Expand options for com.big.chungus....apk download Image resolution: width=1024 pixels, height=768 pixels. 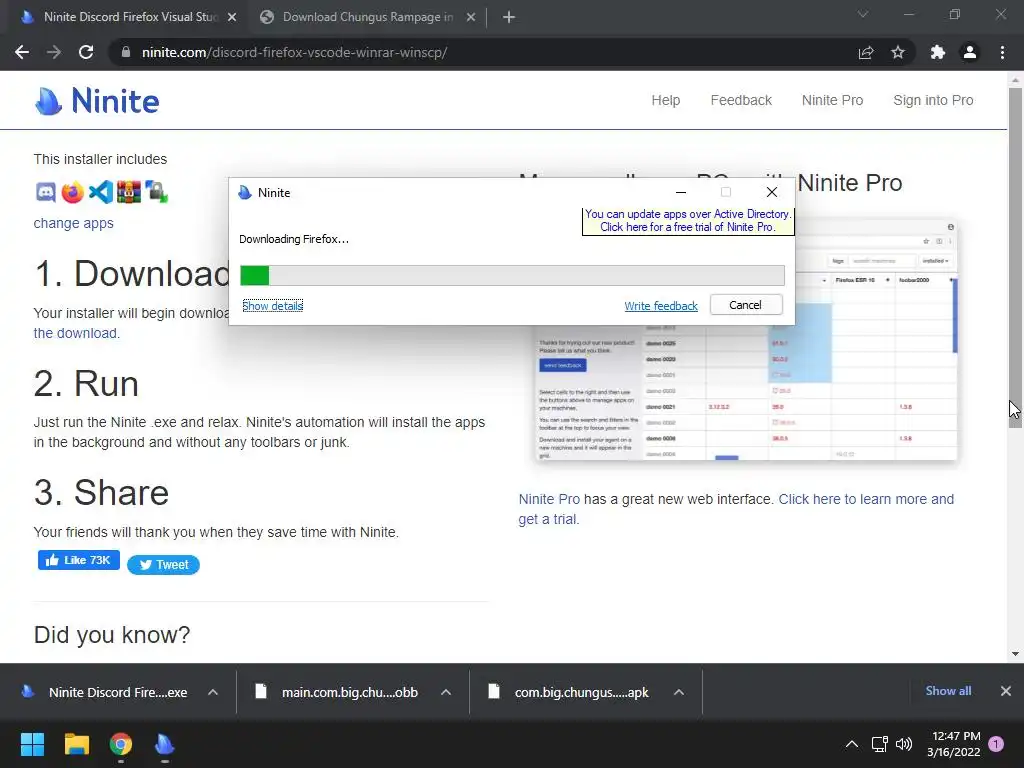(679, 692)
